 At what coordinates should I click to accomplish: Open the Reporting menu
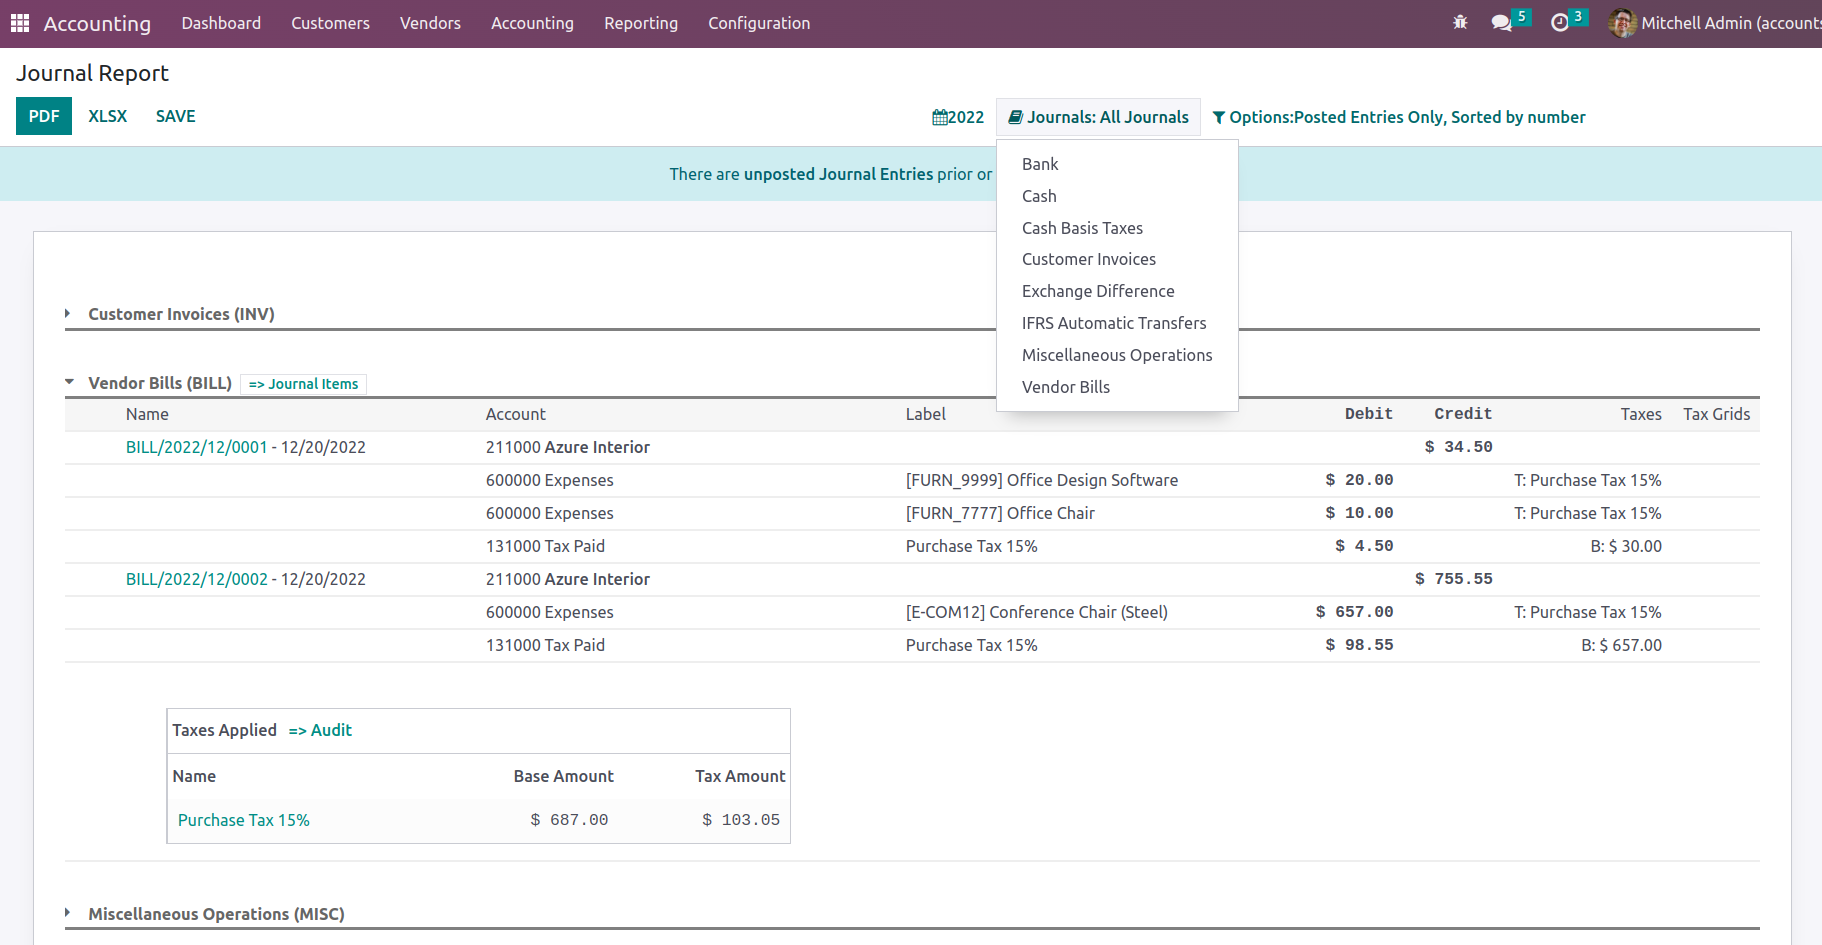[641, 23]
